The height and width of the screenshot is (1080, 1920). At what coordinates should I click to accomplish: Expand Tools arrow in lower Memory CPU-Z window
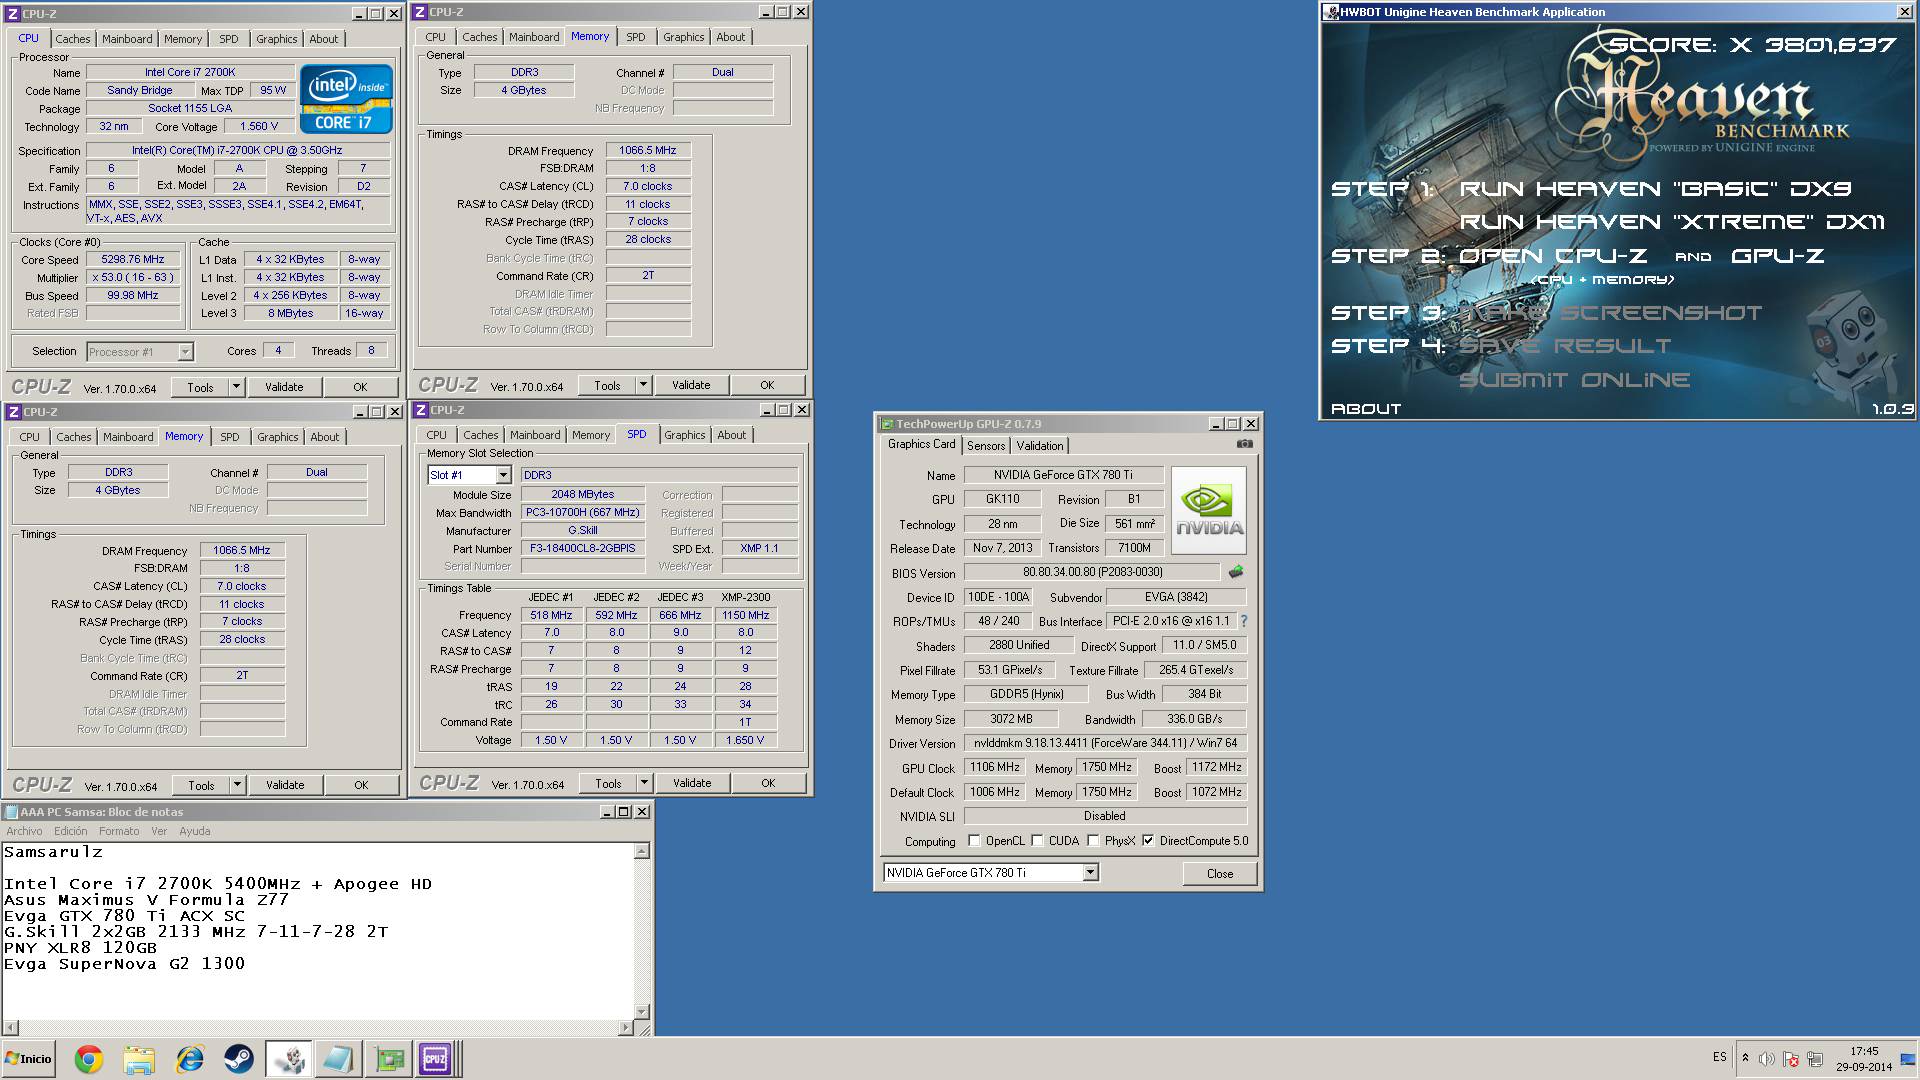[x=237, y=785]
